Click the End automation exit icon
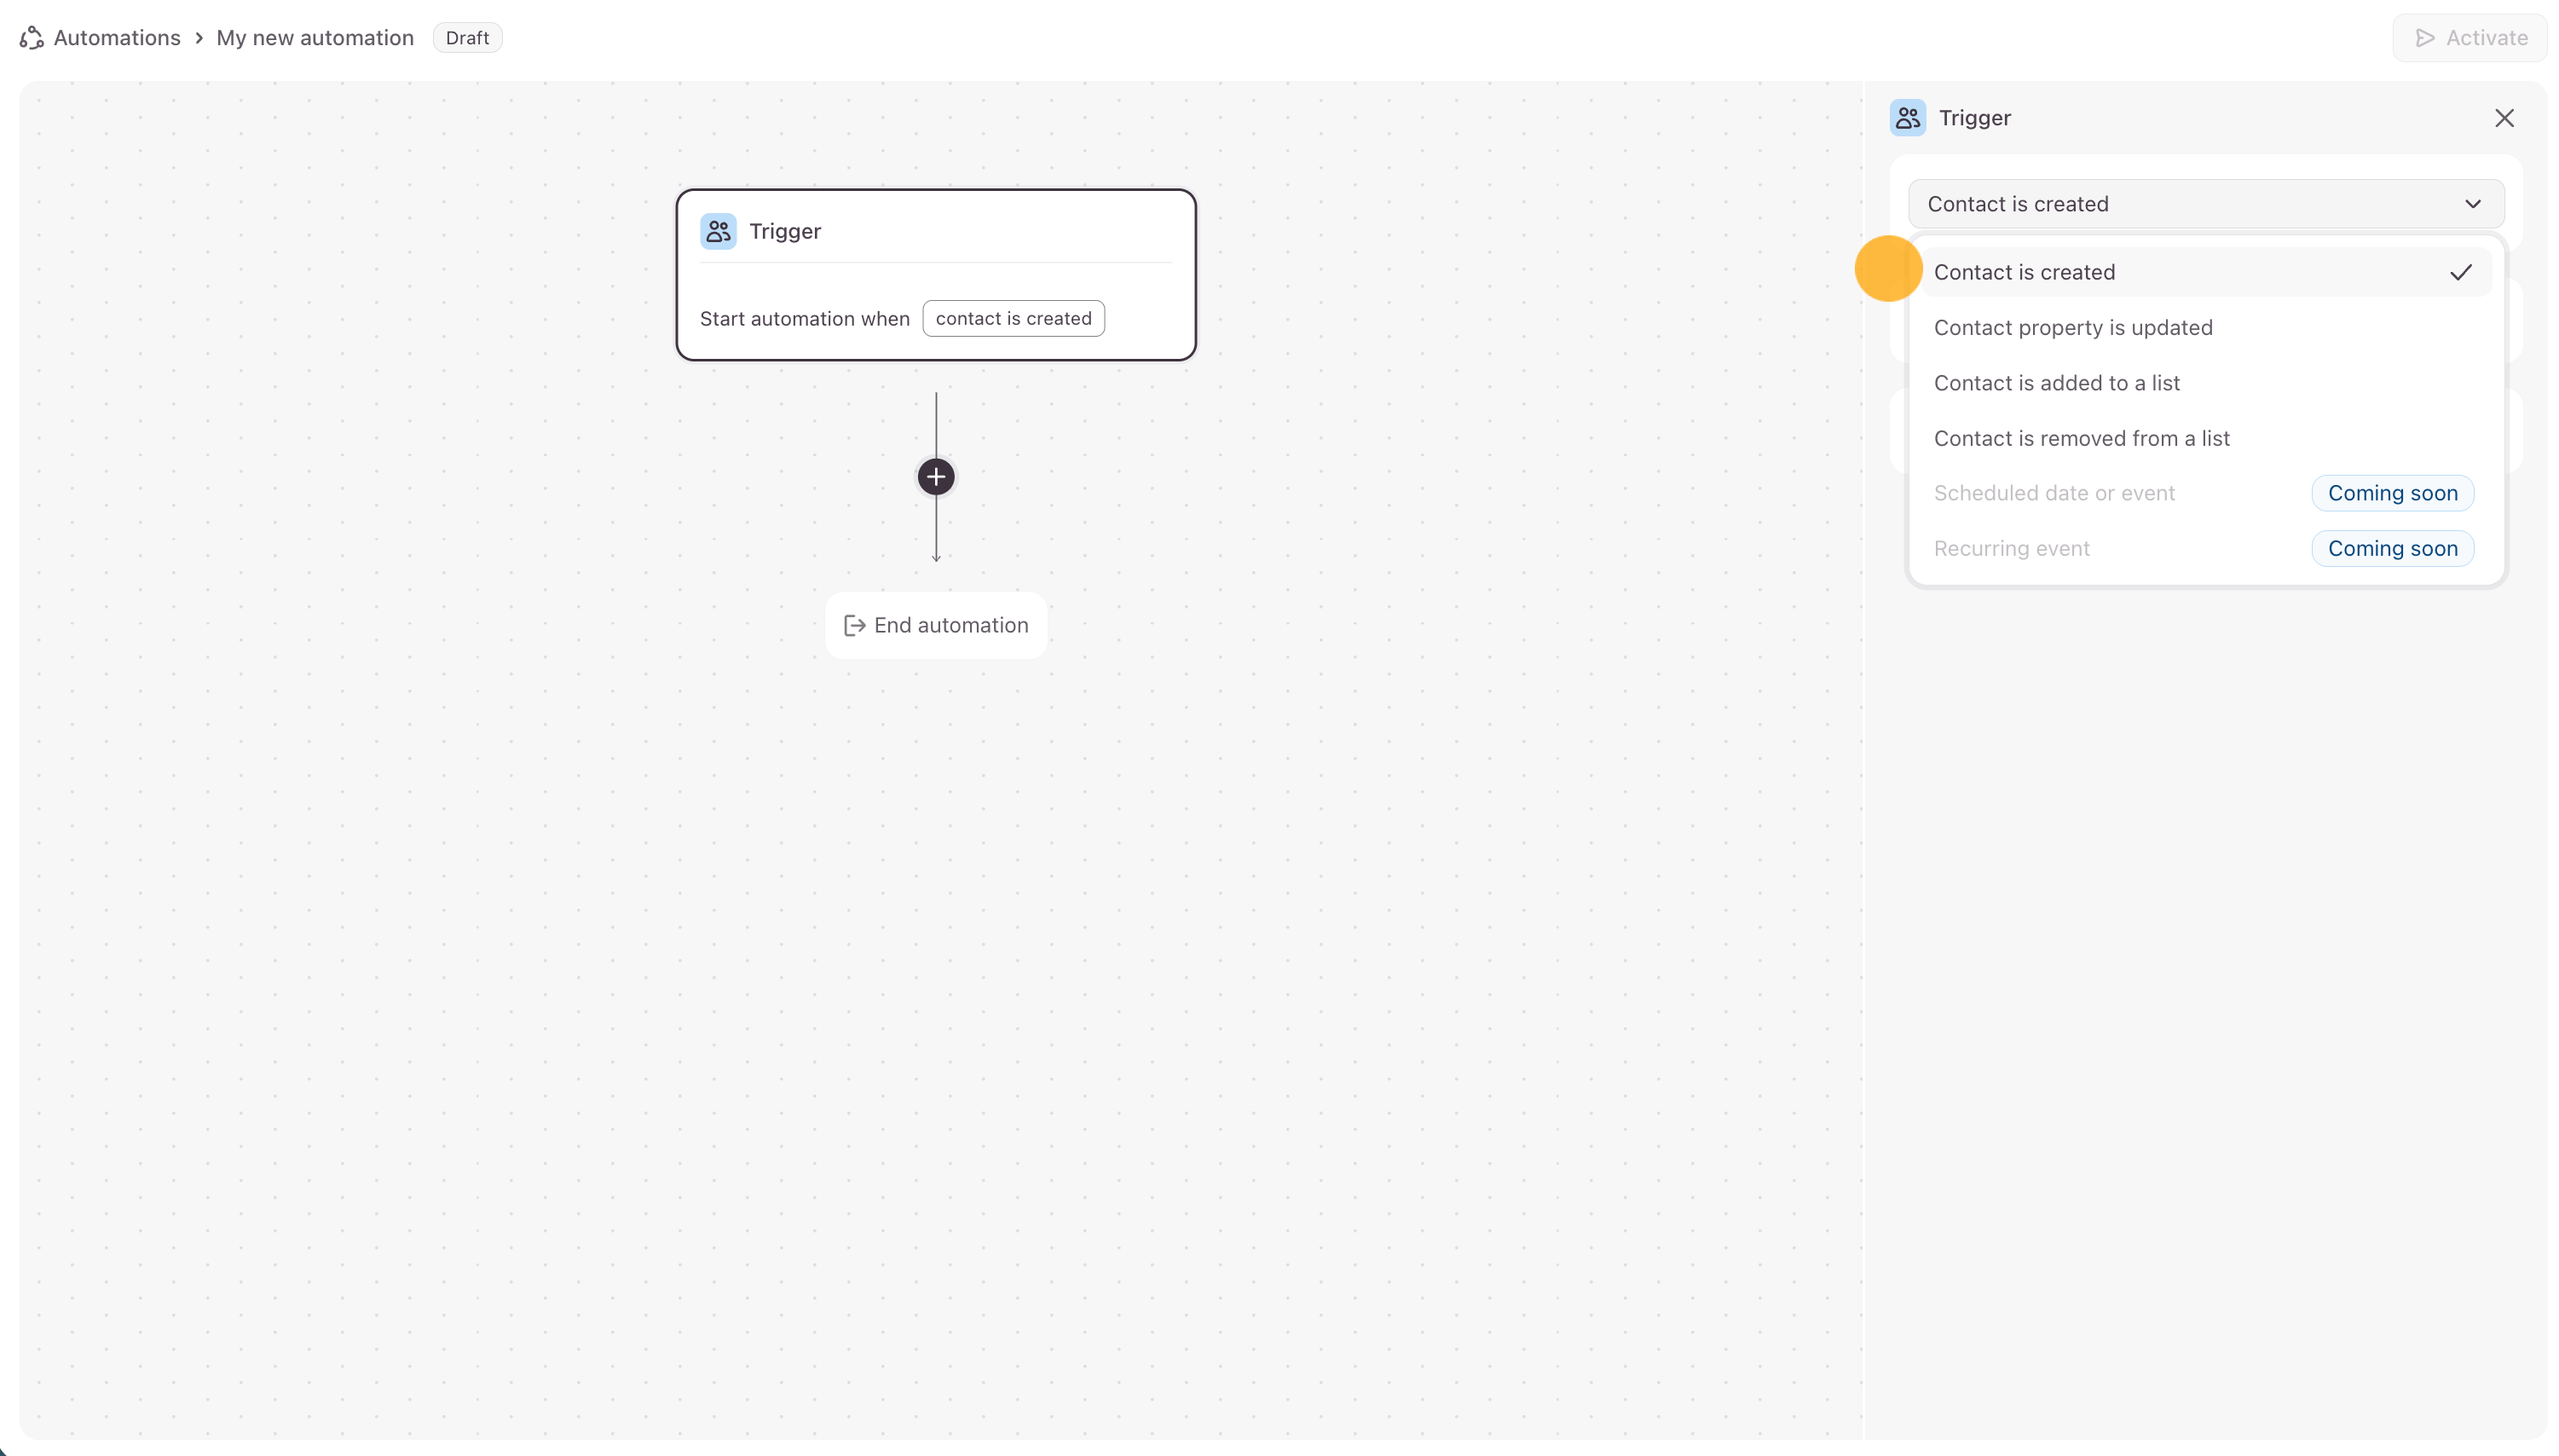 coord(854,626)
